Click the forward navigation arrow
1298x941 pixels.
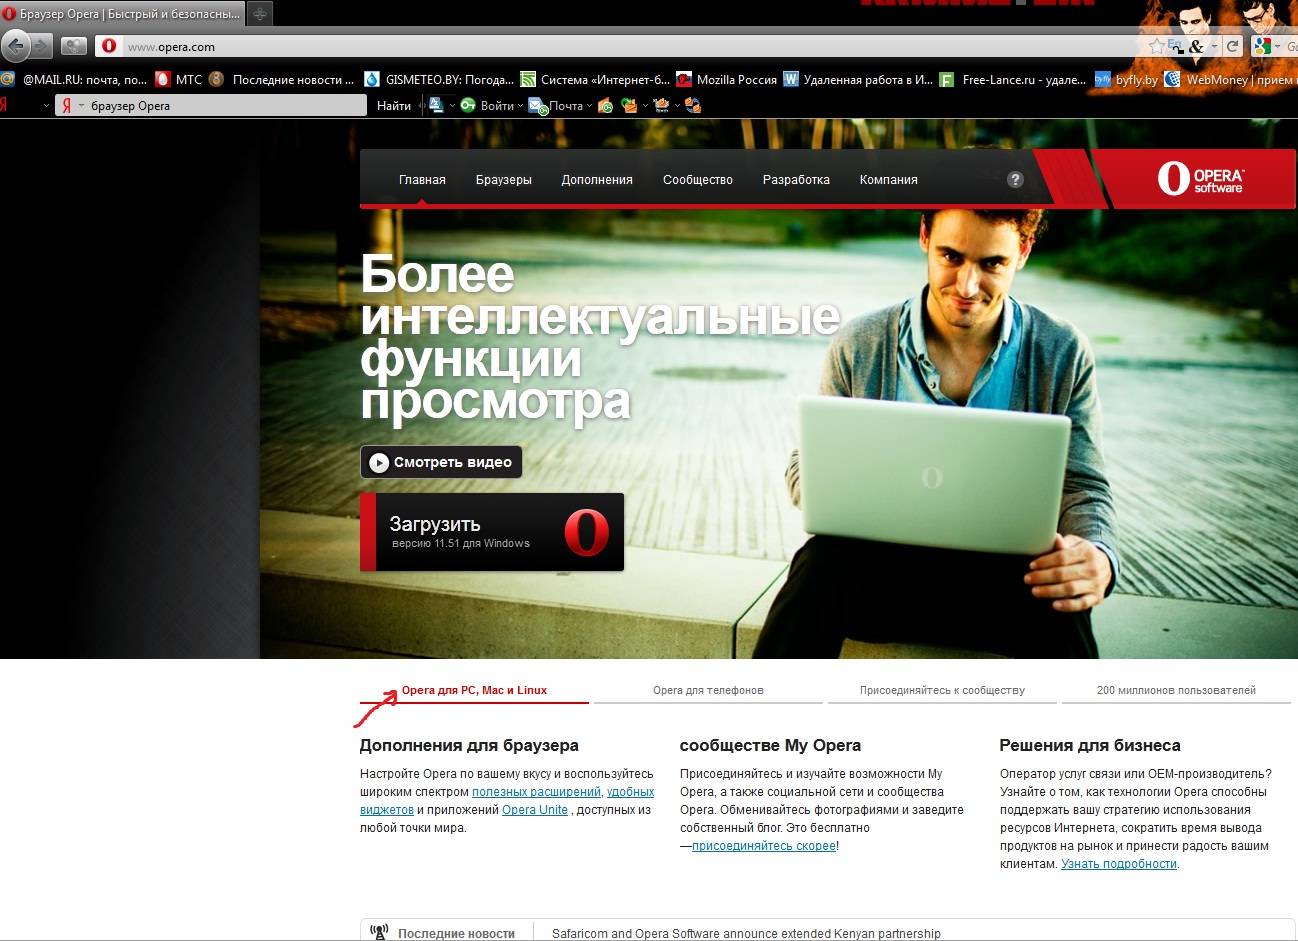coord(41,46)
